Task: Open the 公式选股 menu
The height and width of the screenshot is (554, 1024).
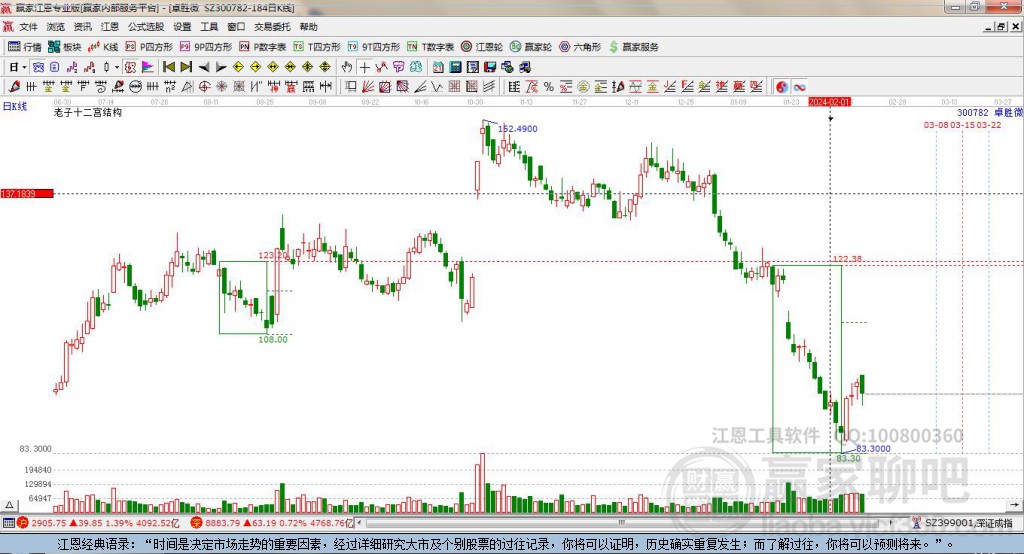Action: (146, 27)
